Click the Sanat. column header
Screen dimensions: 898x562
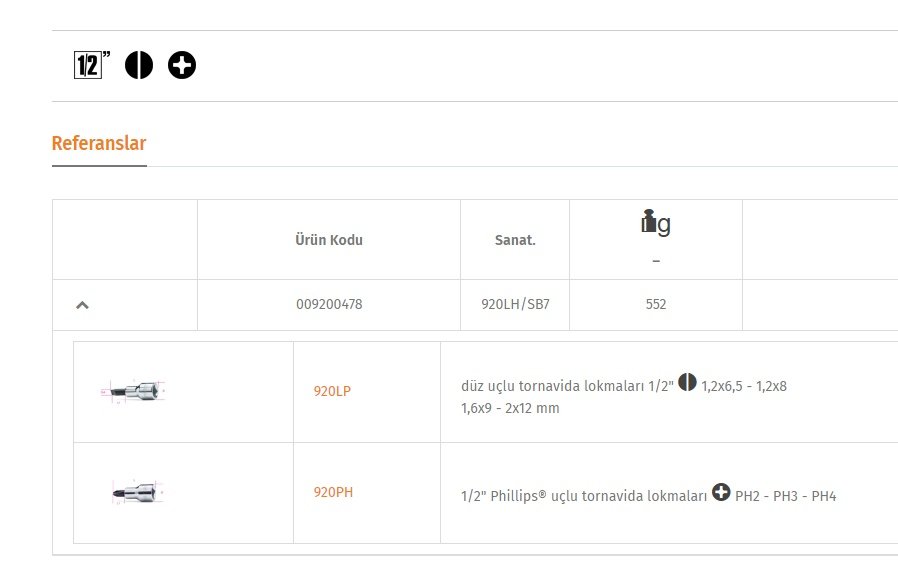point(515,240)
